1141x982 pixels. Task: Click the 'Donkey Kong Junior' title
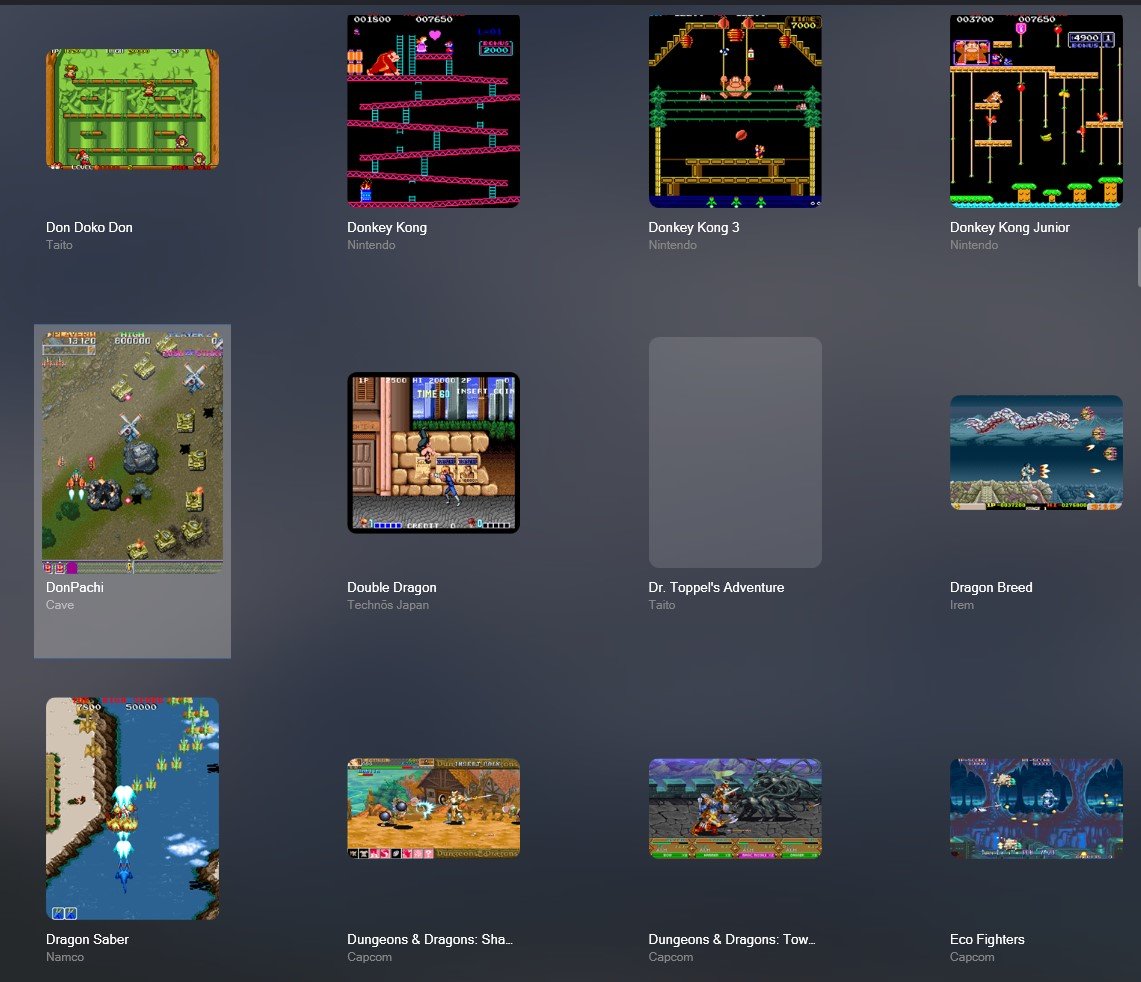[1009, 227]
